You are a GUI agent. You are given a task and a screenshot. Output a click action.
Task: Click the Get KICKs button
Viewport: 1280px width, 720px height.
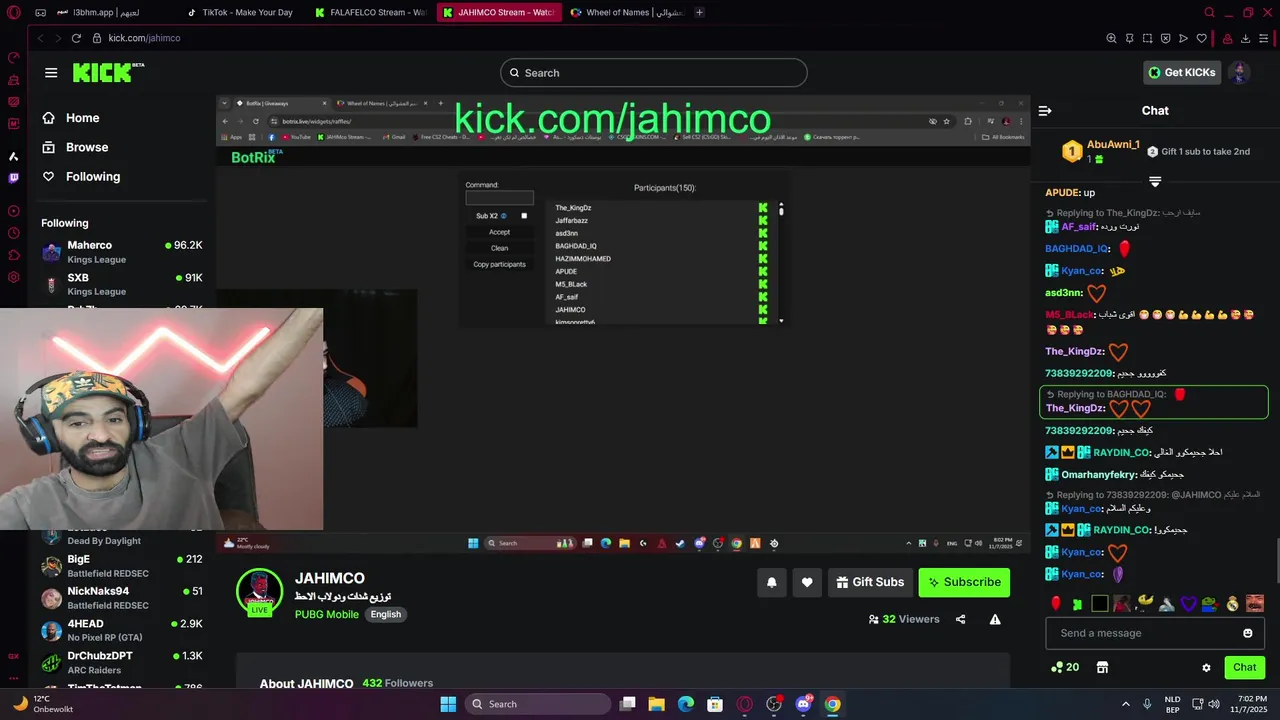pos(1182,72)
